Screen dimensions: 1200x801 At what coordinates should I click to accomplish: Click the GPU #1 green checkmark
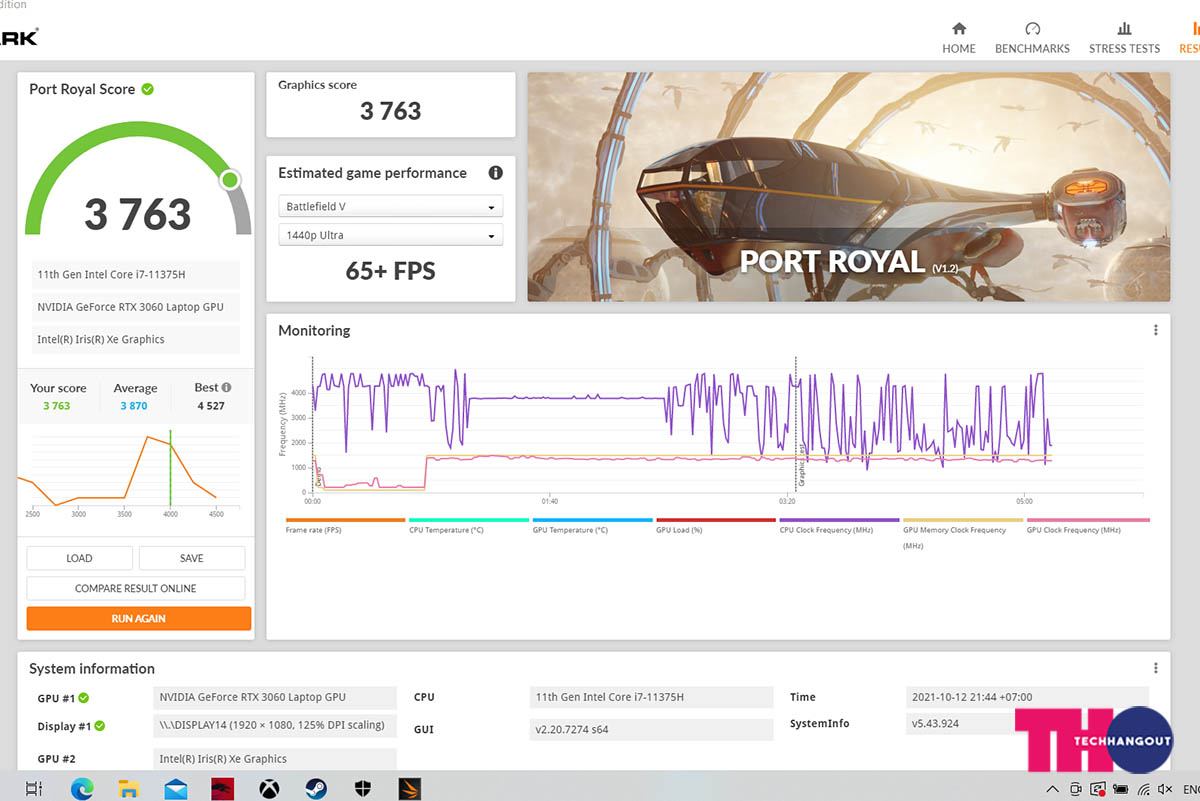(84, 698)
